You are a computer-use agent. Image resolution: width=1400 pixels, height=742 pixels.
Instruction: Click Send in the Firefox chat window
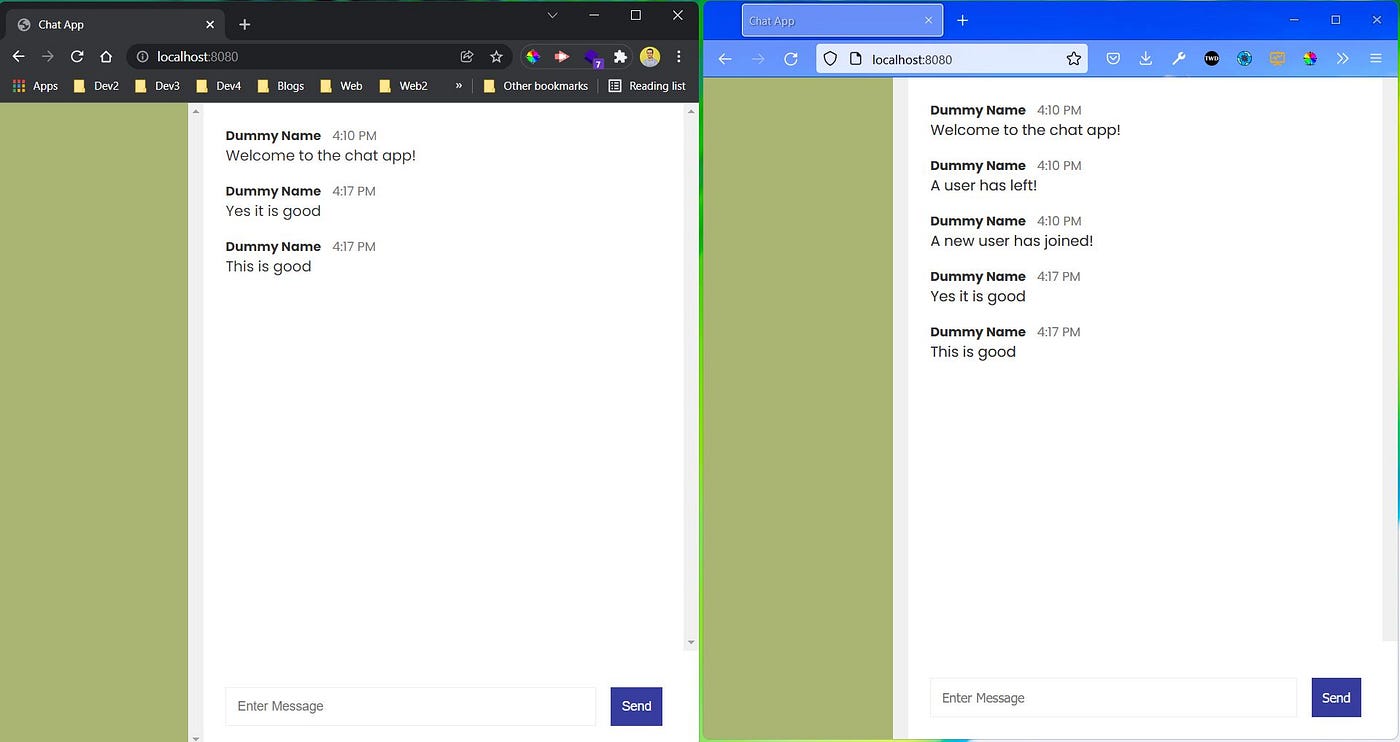[1336, 698]
